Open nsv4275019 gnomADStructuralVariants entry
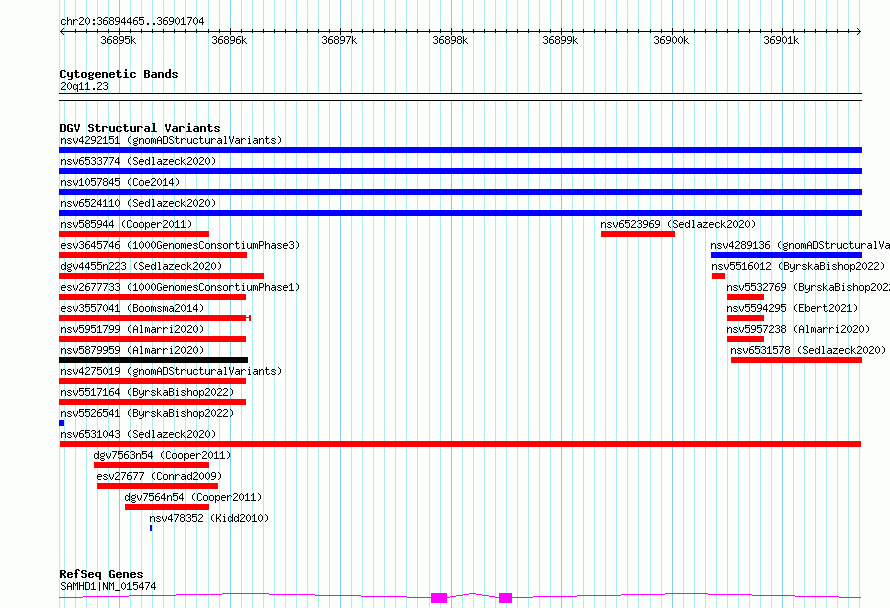Viewport: 890px width, 608px height. (171, 371)
